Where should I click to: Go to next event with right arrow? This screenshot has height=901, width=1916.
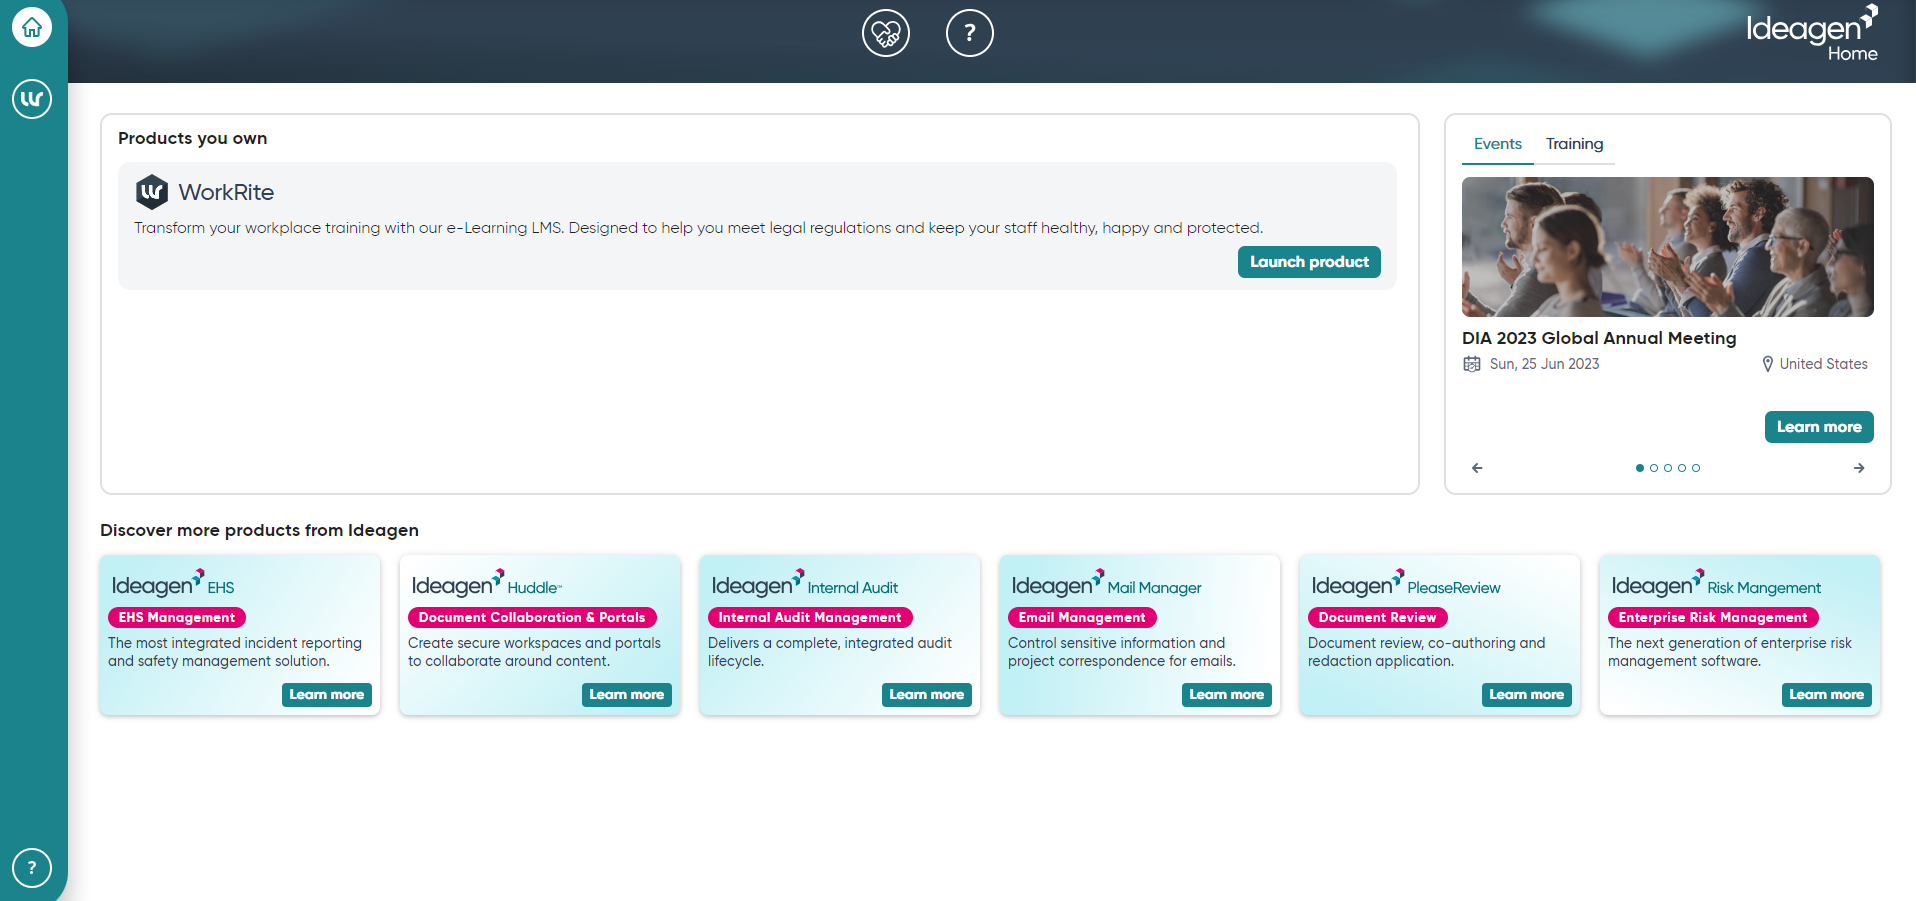point(1859,468)
